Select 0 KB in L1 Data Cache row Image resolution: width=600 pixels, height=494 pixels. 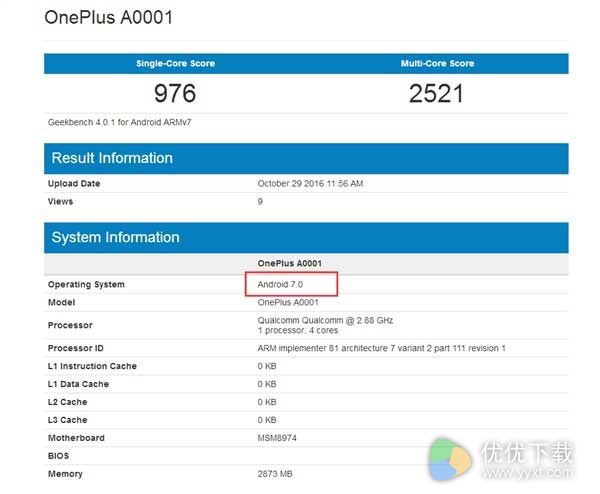click(x=267, y=384)
